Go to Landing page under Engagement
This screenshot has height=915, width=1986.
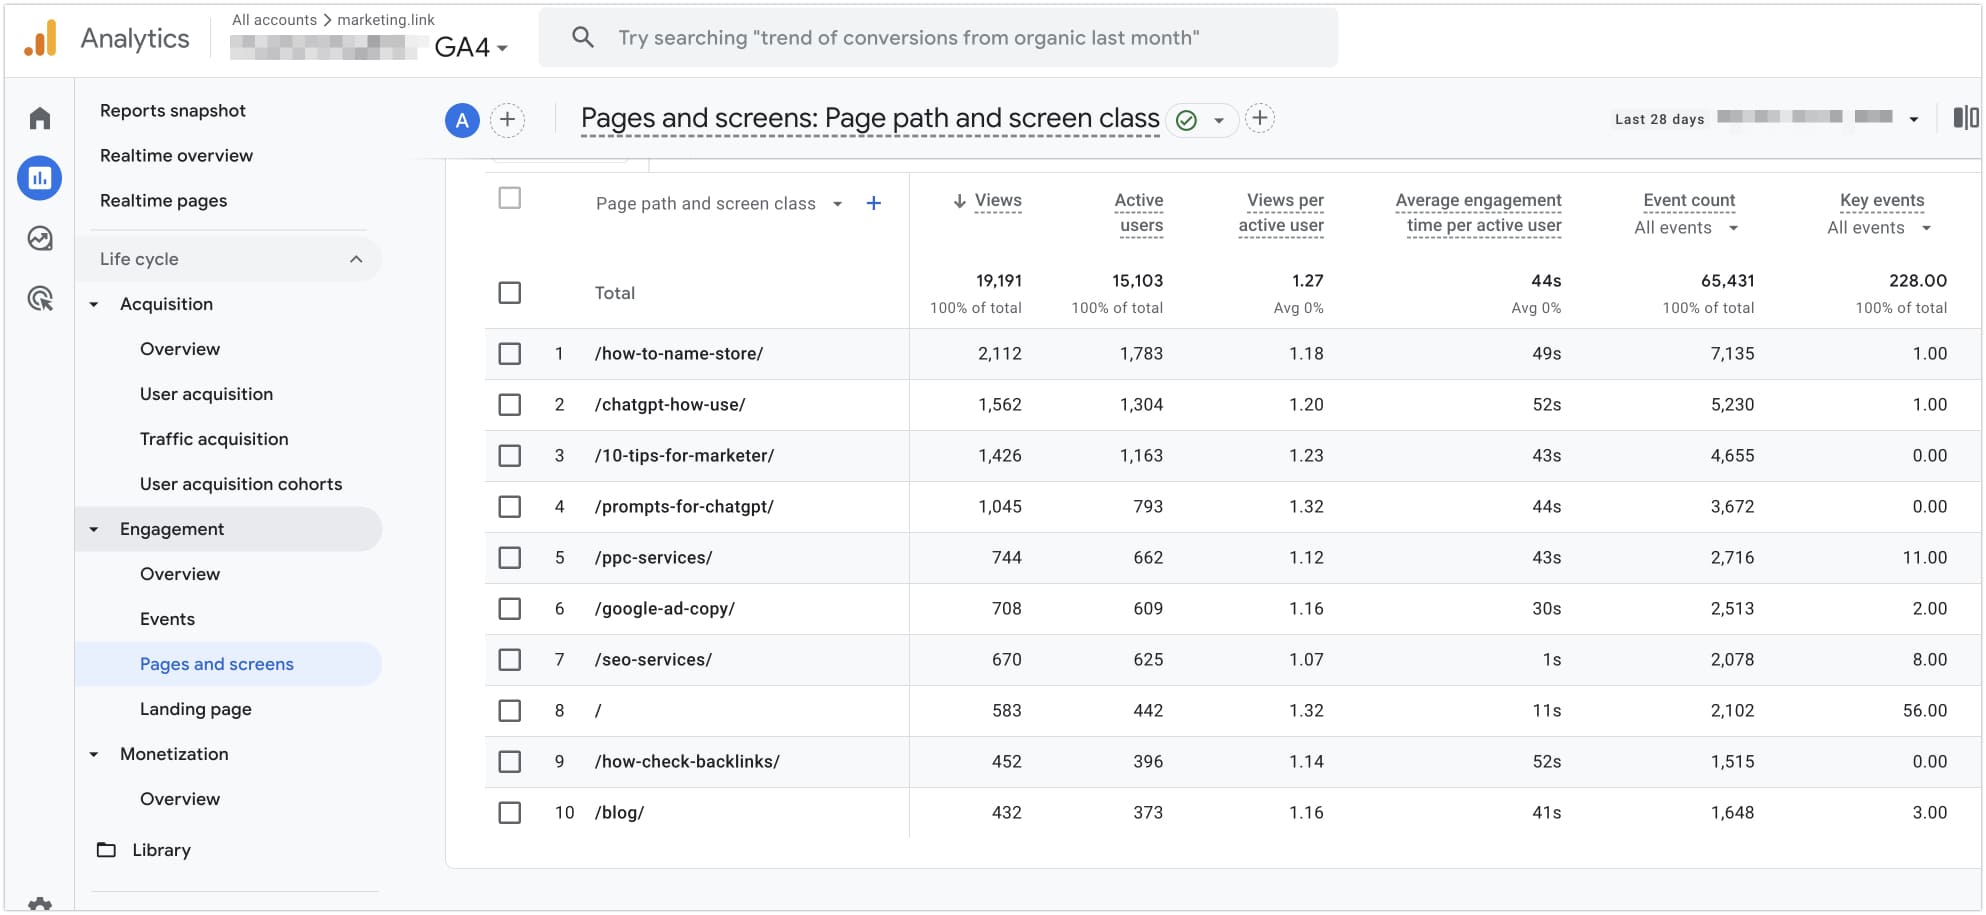[196, 708]
